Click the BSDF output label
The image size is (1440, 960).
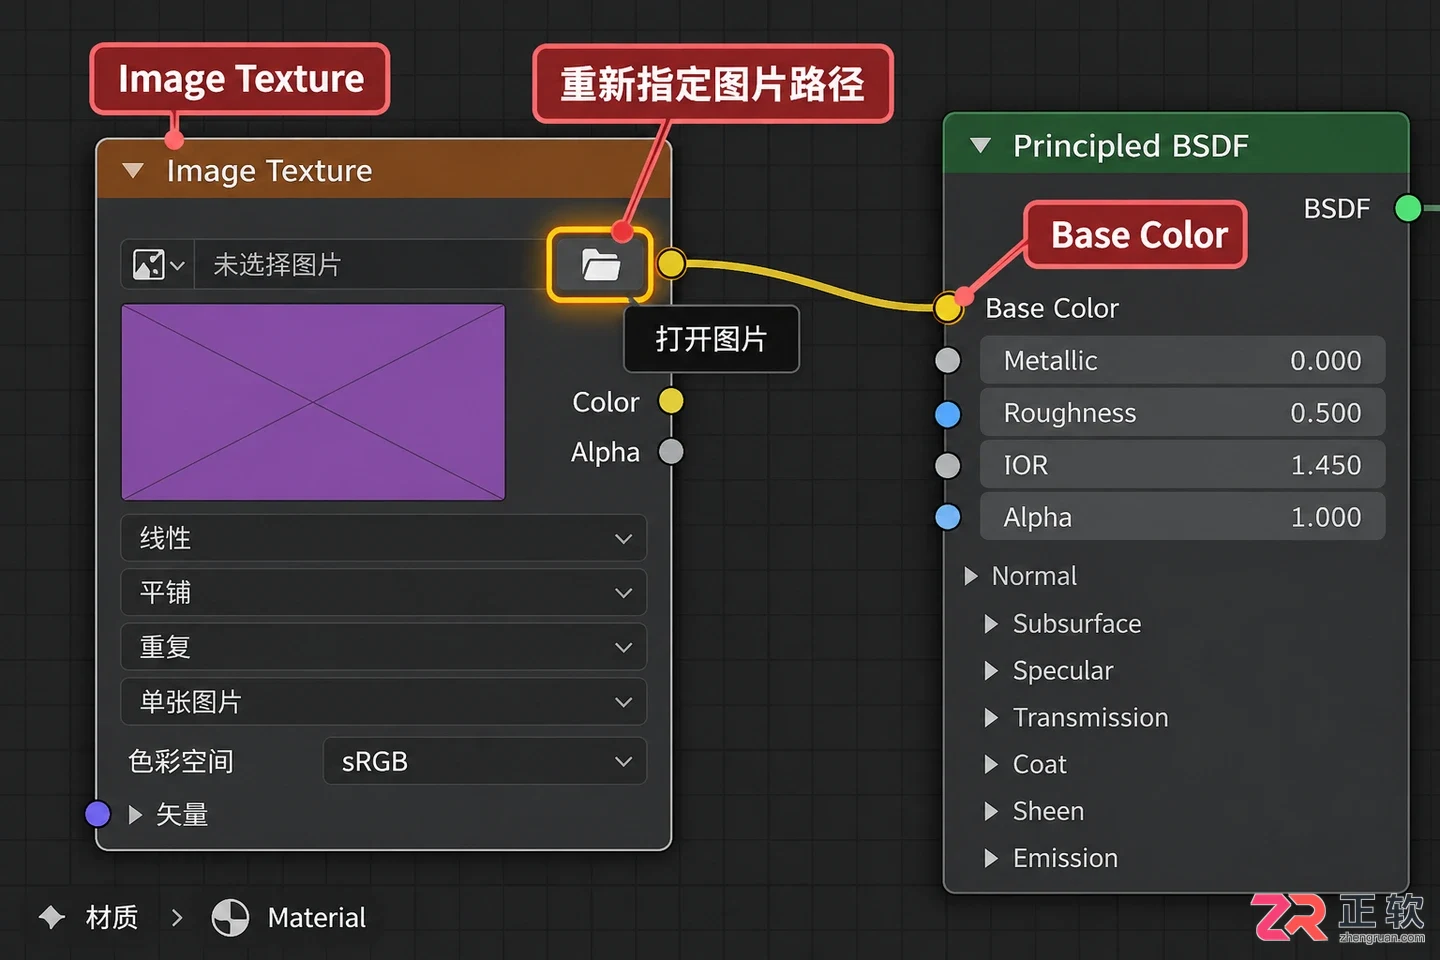click(x=1337, y=209)
